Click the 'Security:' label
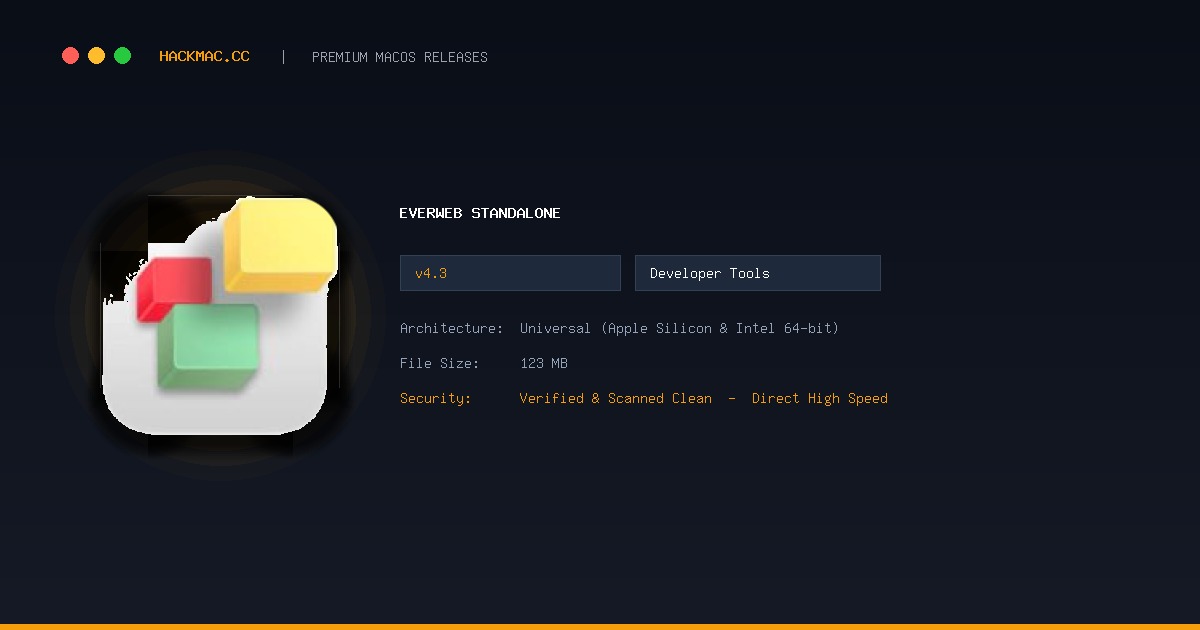This screenshot has height=630, width=1200. [x=435, y=398]
